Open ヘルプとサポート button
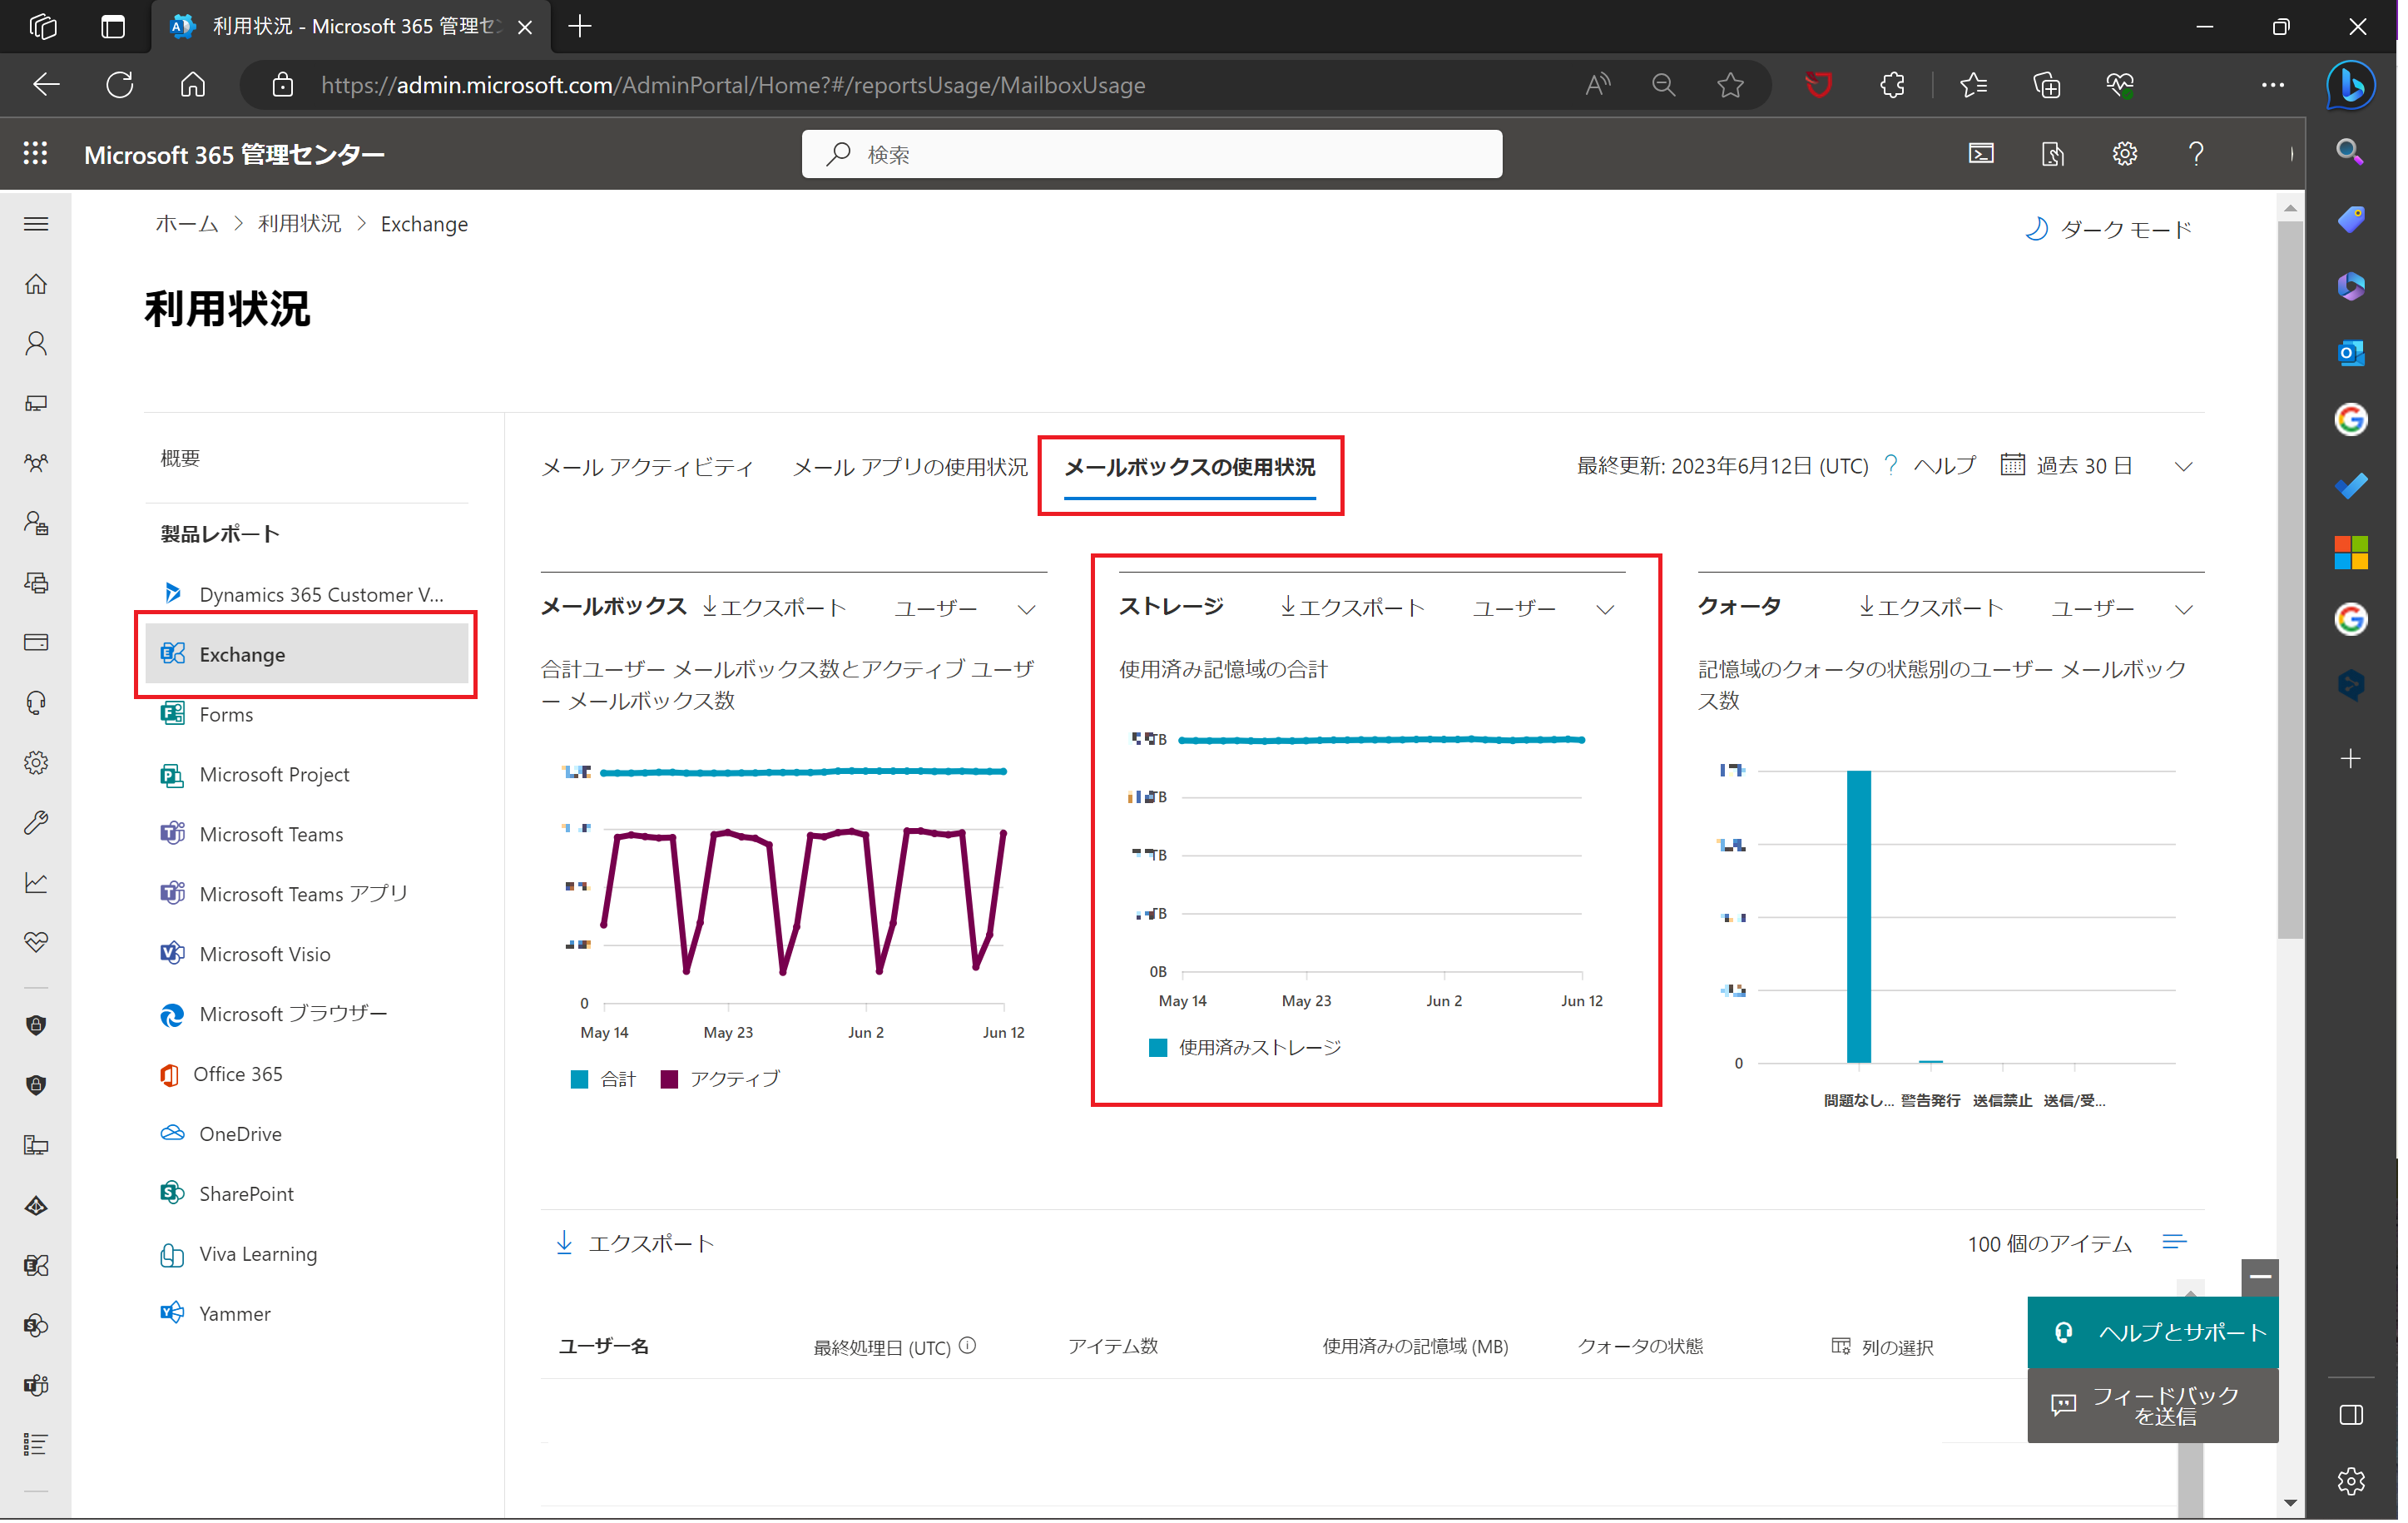 tap(2154, 1333)
